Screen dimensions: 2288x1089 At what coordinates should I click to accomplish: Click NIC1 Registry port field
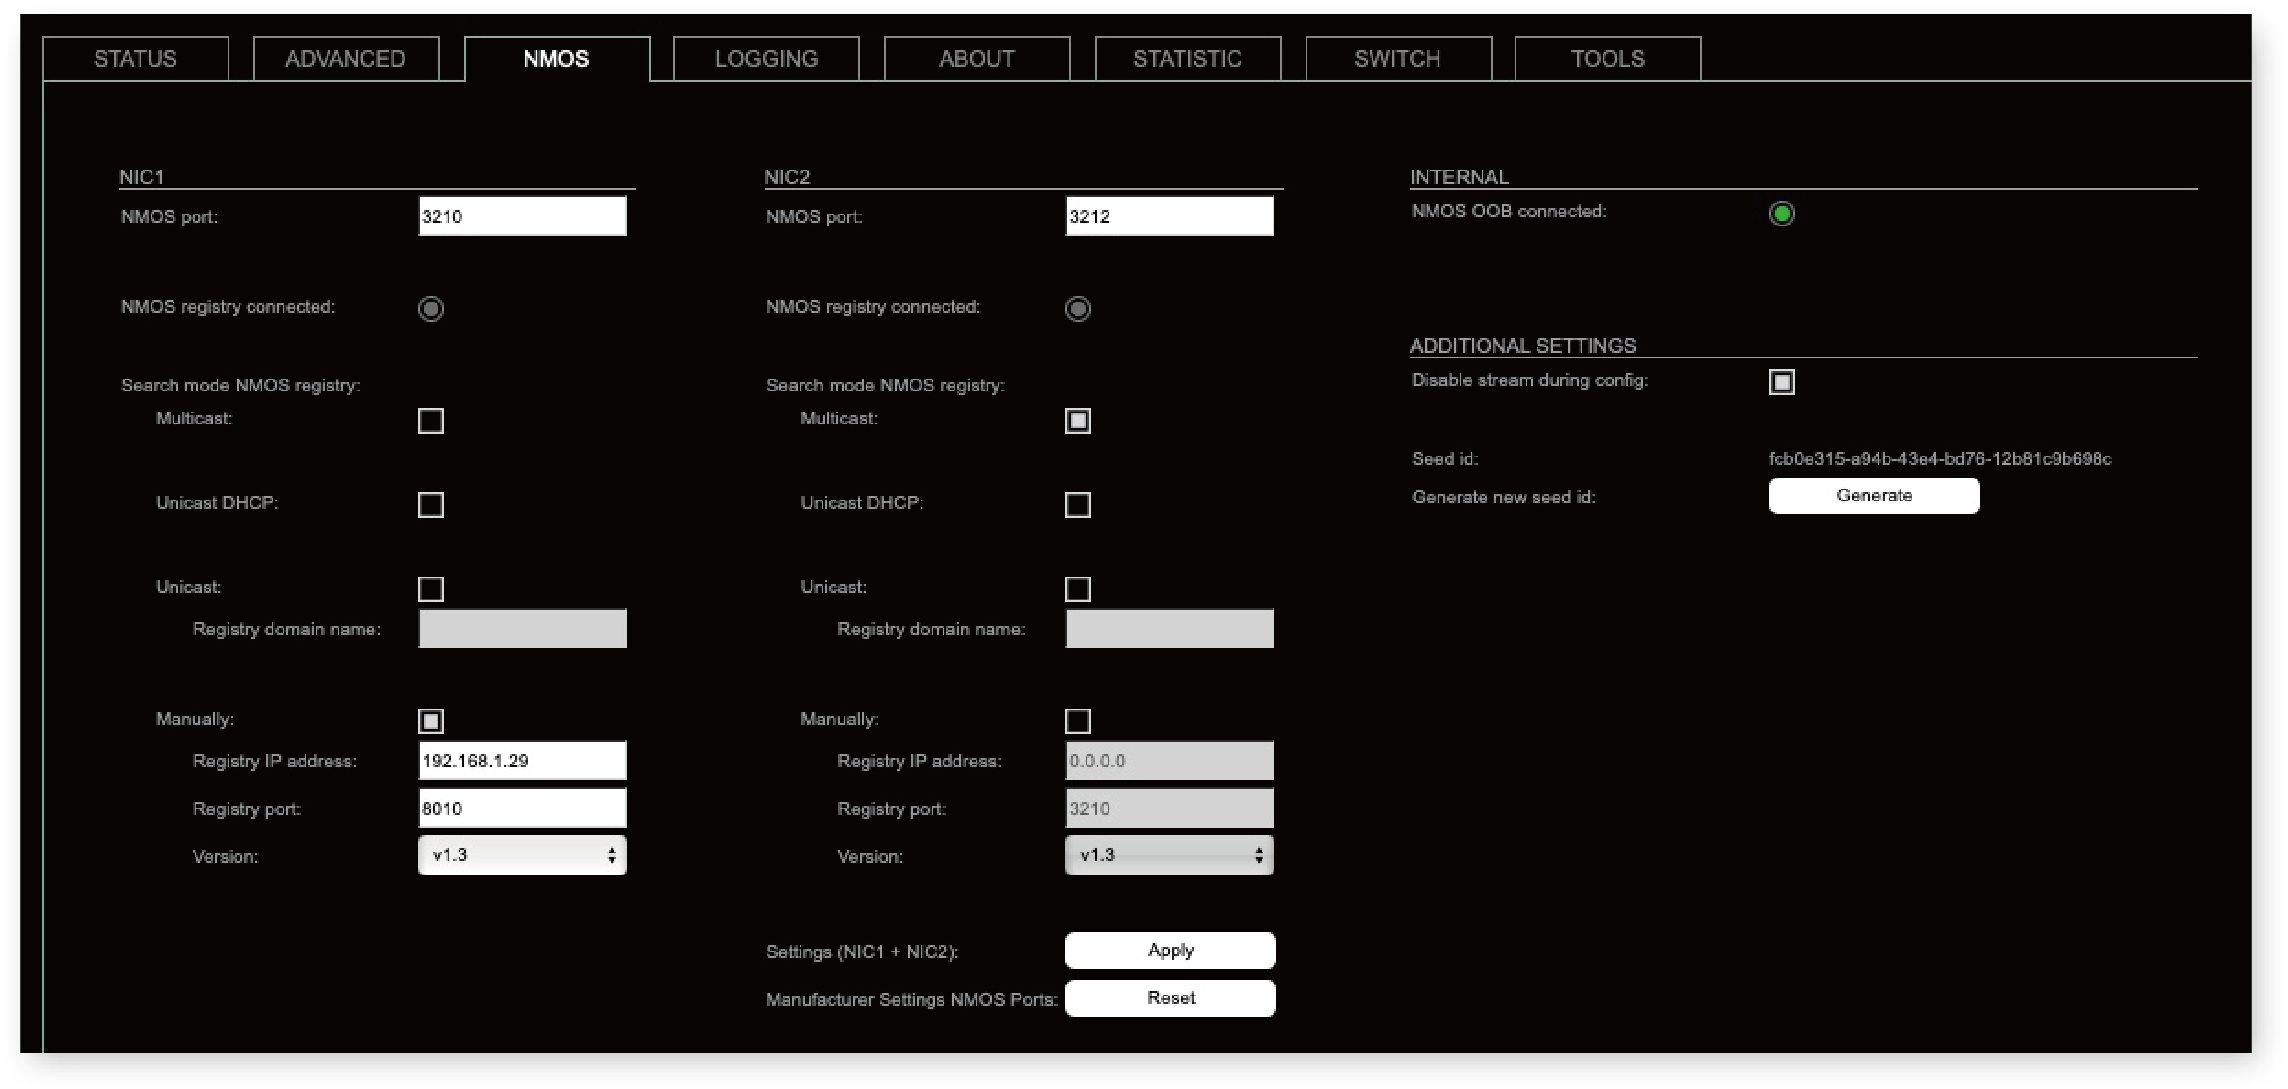pyautogui.click(x=523, y=808)
